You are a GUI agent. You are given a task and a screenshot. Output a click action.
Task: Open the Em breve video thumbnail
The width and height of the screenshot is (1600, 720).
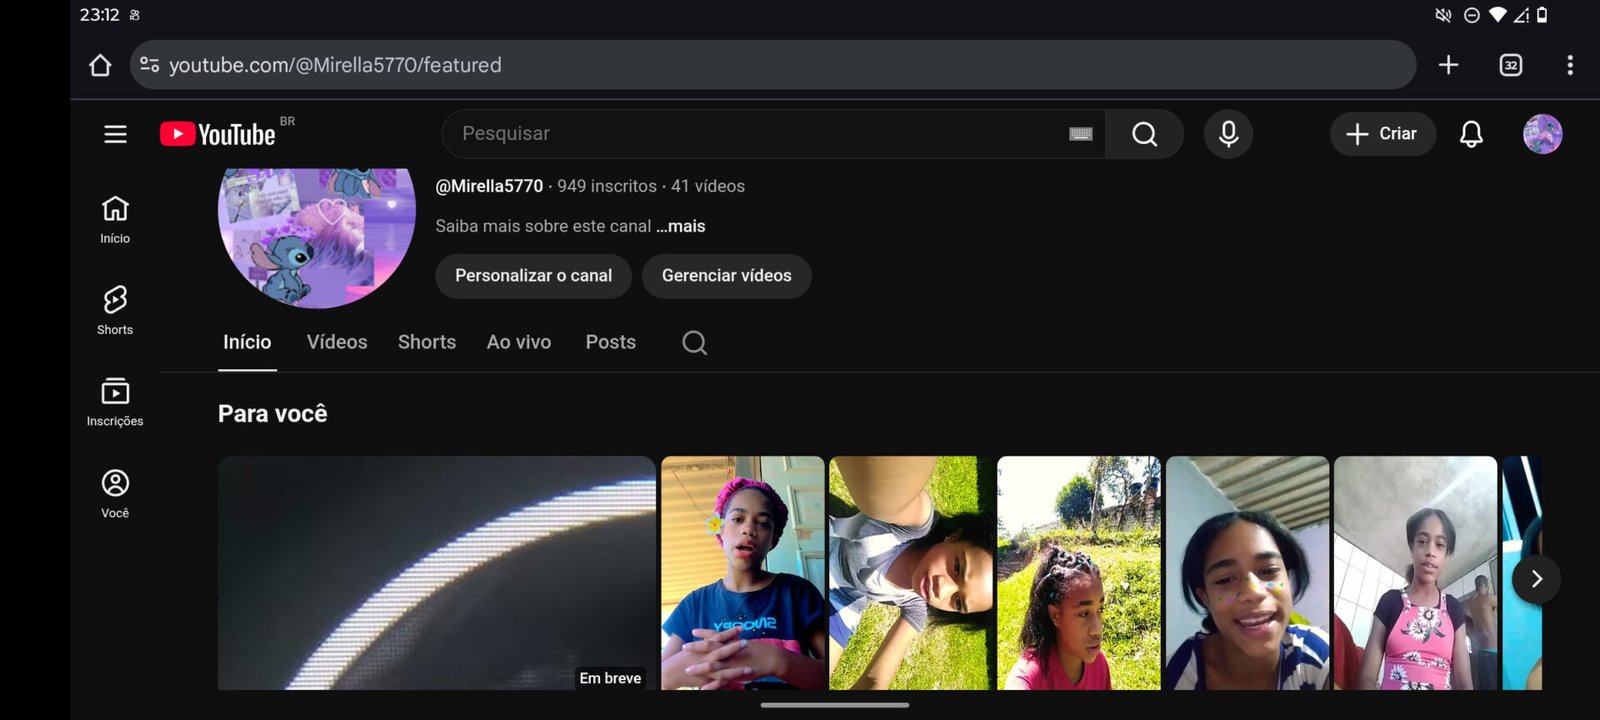[436, 572]
